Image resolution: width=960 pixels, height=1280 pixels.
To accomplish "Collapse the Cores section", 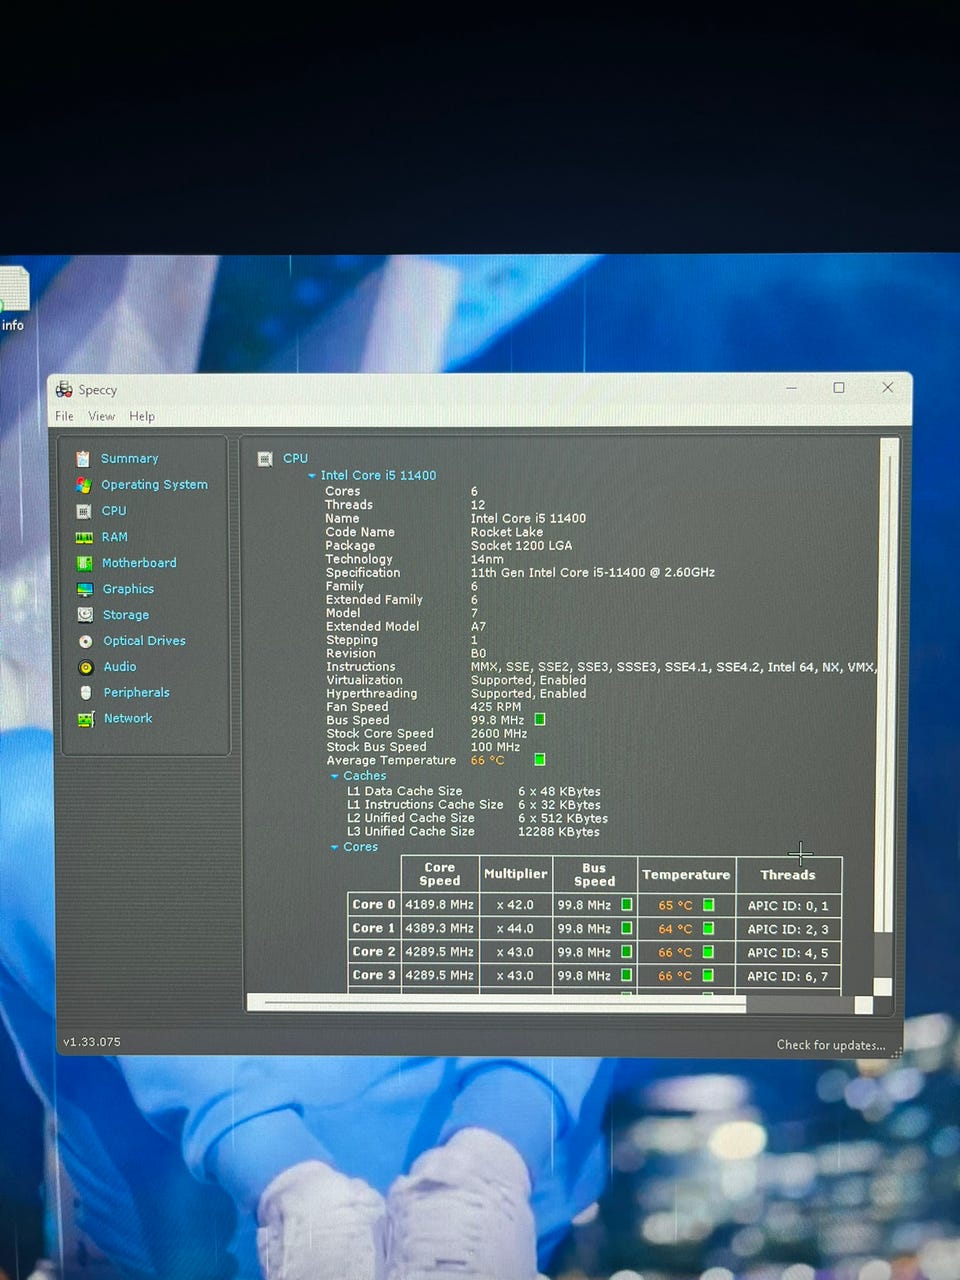I will 335,847.
